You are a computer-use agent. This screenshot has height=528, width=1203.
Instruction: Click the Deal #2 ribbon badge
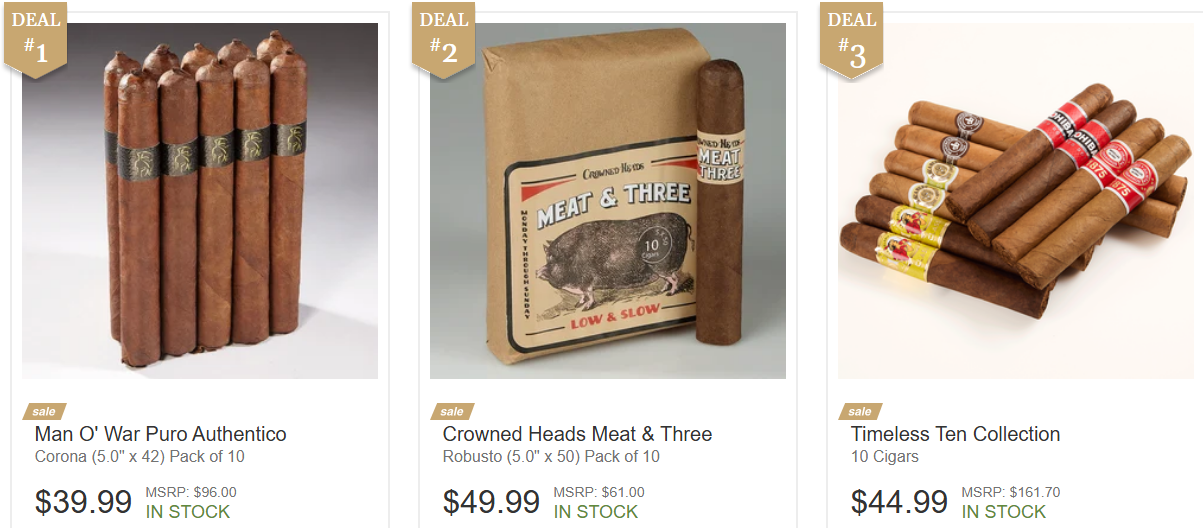(443, 37)
